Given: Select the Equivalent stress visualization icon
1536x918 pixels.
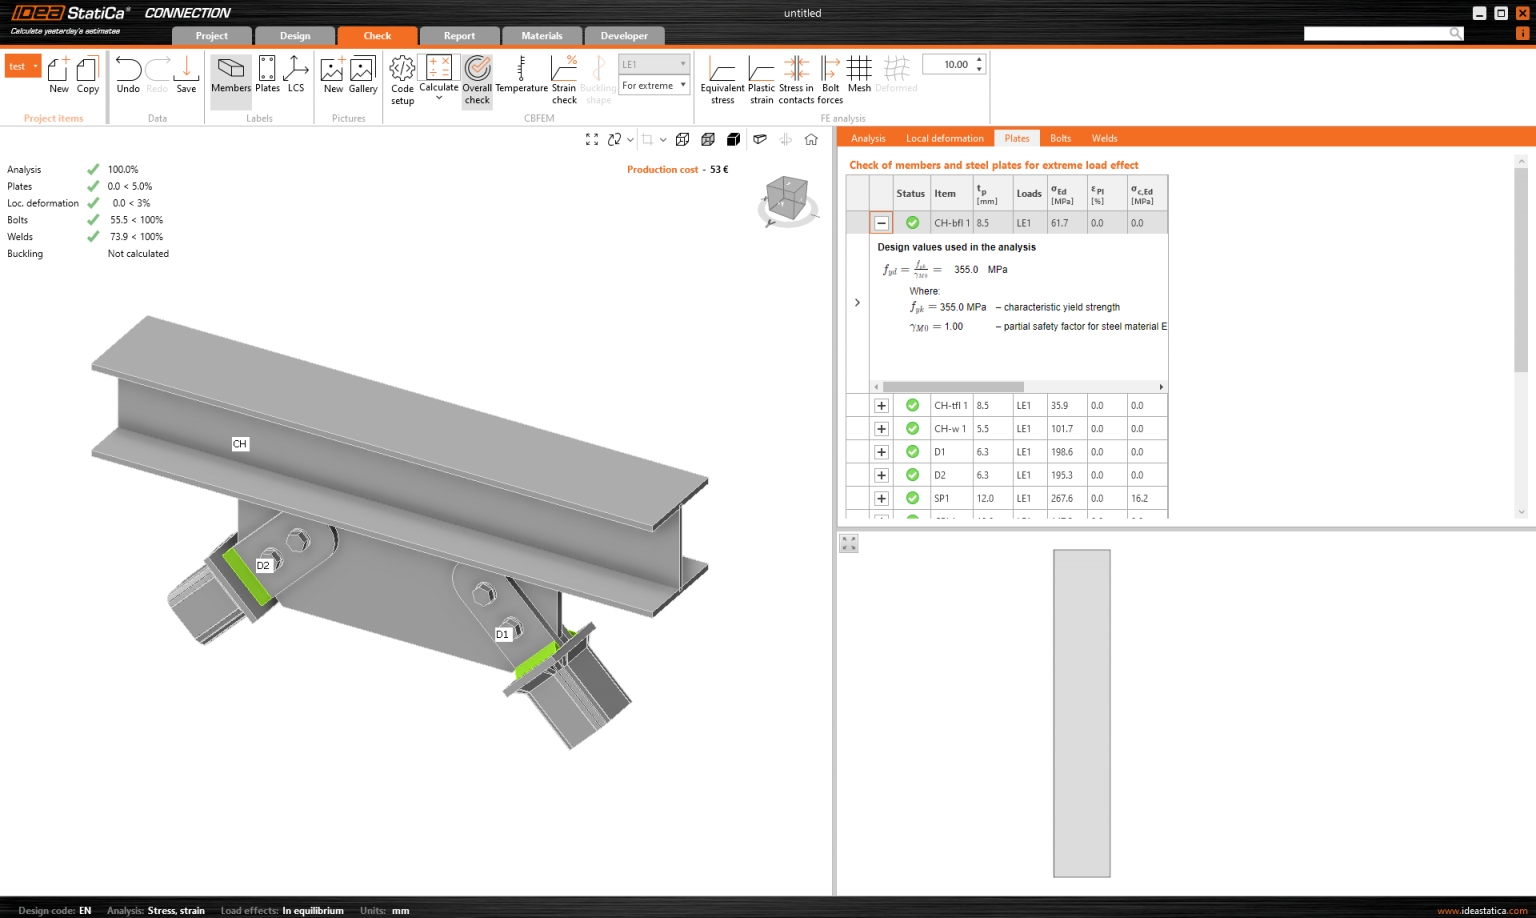Looking at the screenshot, I should point(722,78).
